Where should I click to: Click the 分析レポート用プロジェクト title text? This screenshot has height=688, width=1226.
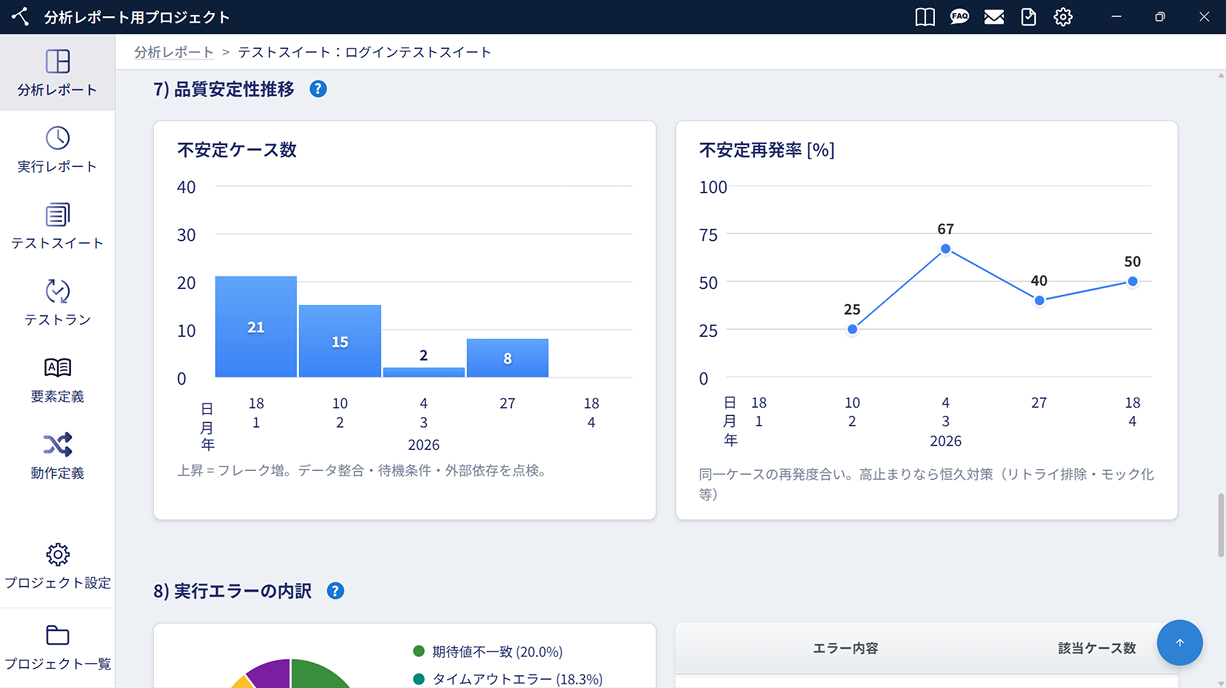pyautogui.click(x=137, y=17)
